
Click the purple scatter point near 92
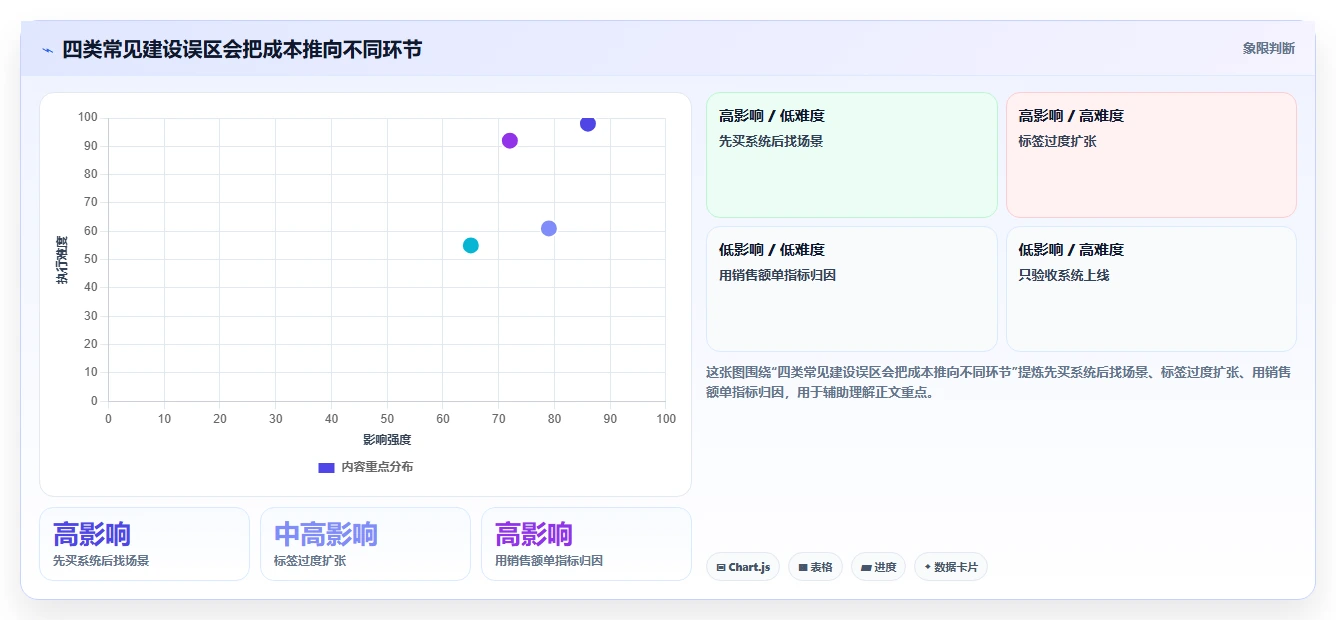point(510,141)
